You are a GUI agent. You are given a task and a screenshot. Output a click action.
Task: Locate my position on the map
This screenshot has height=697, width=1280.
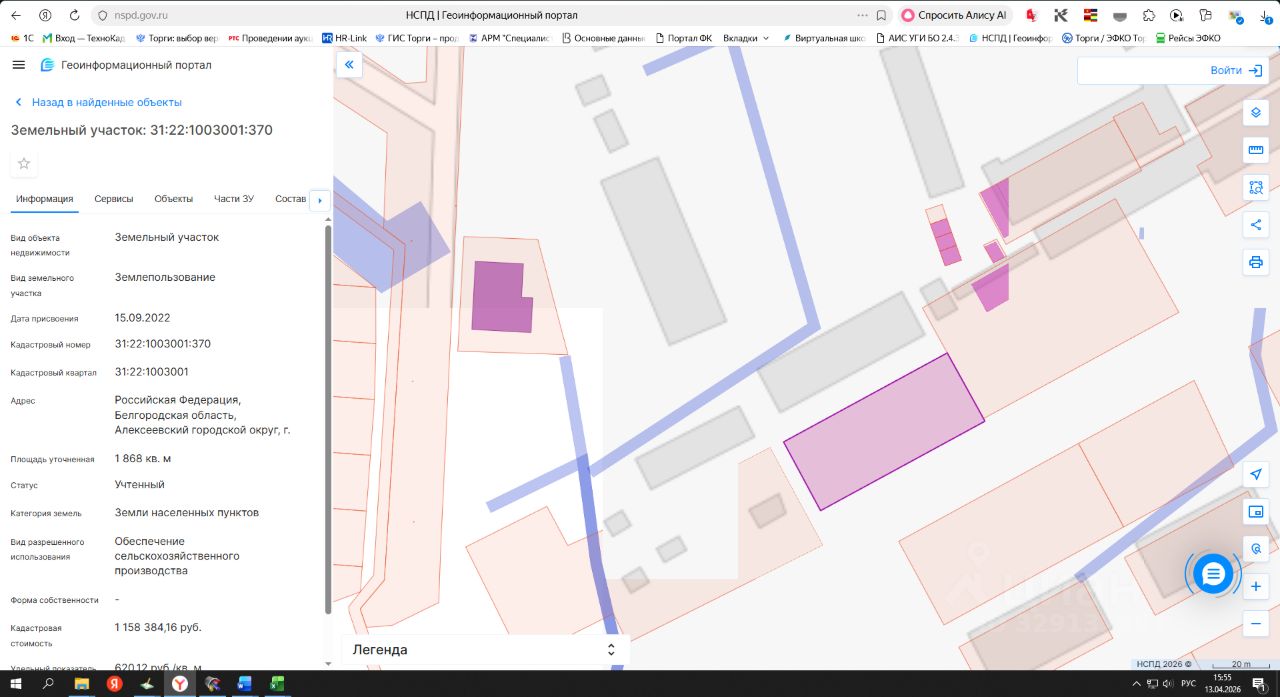[x=1256, y=474]
